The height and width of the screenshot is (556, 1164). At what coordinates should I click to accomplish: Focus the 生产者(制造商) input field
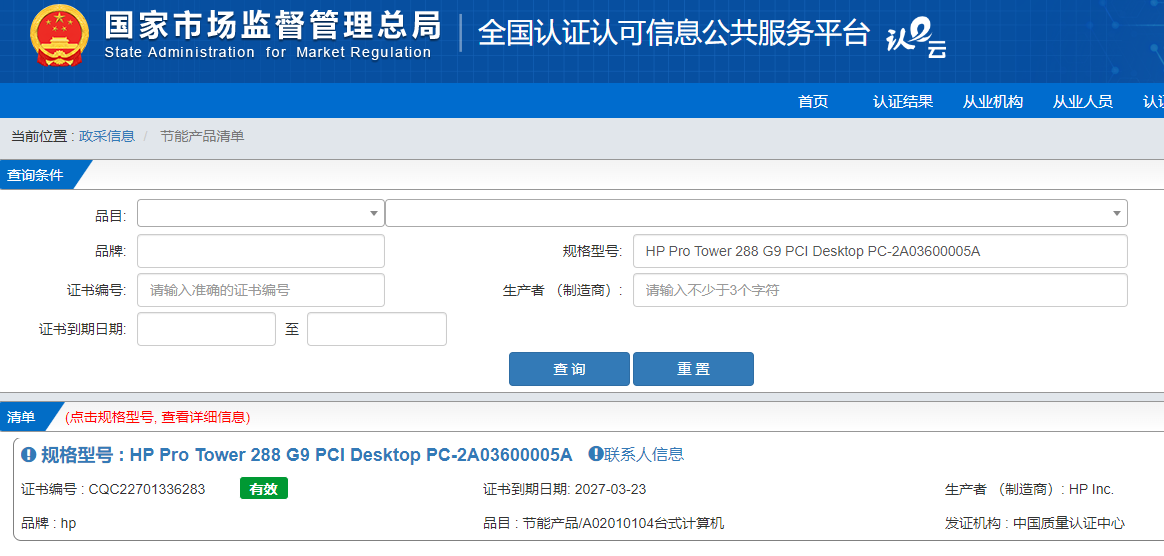(x=880, y=290)
